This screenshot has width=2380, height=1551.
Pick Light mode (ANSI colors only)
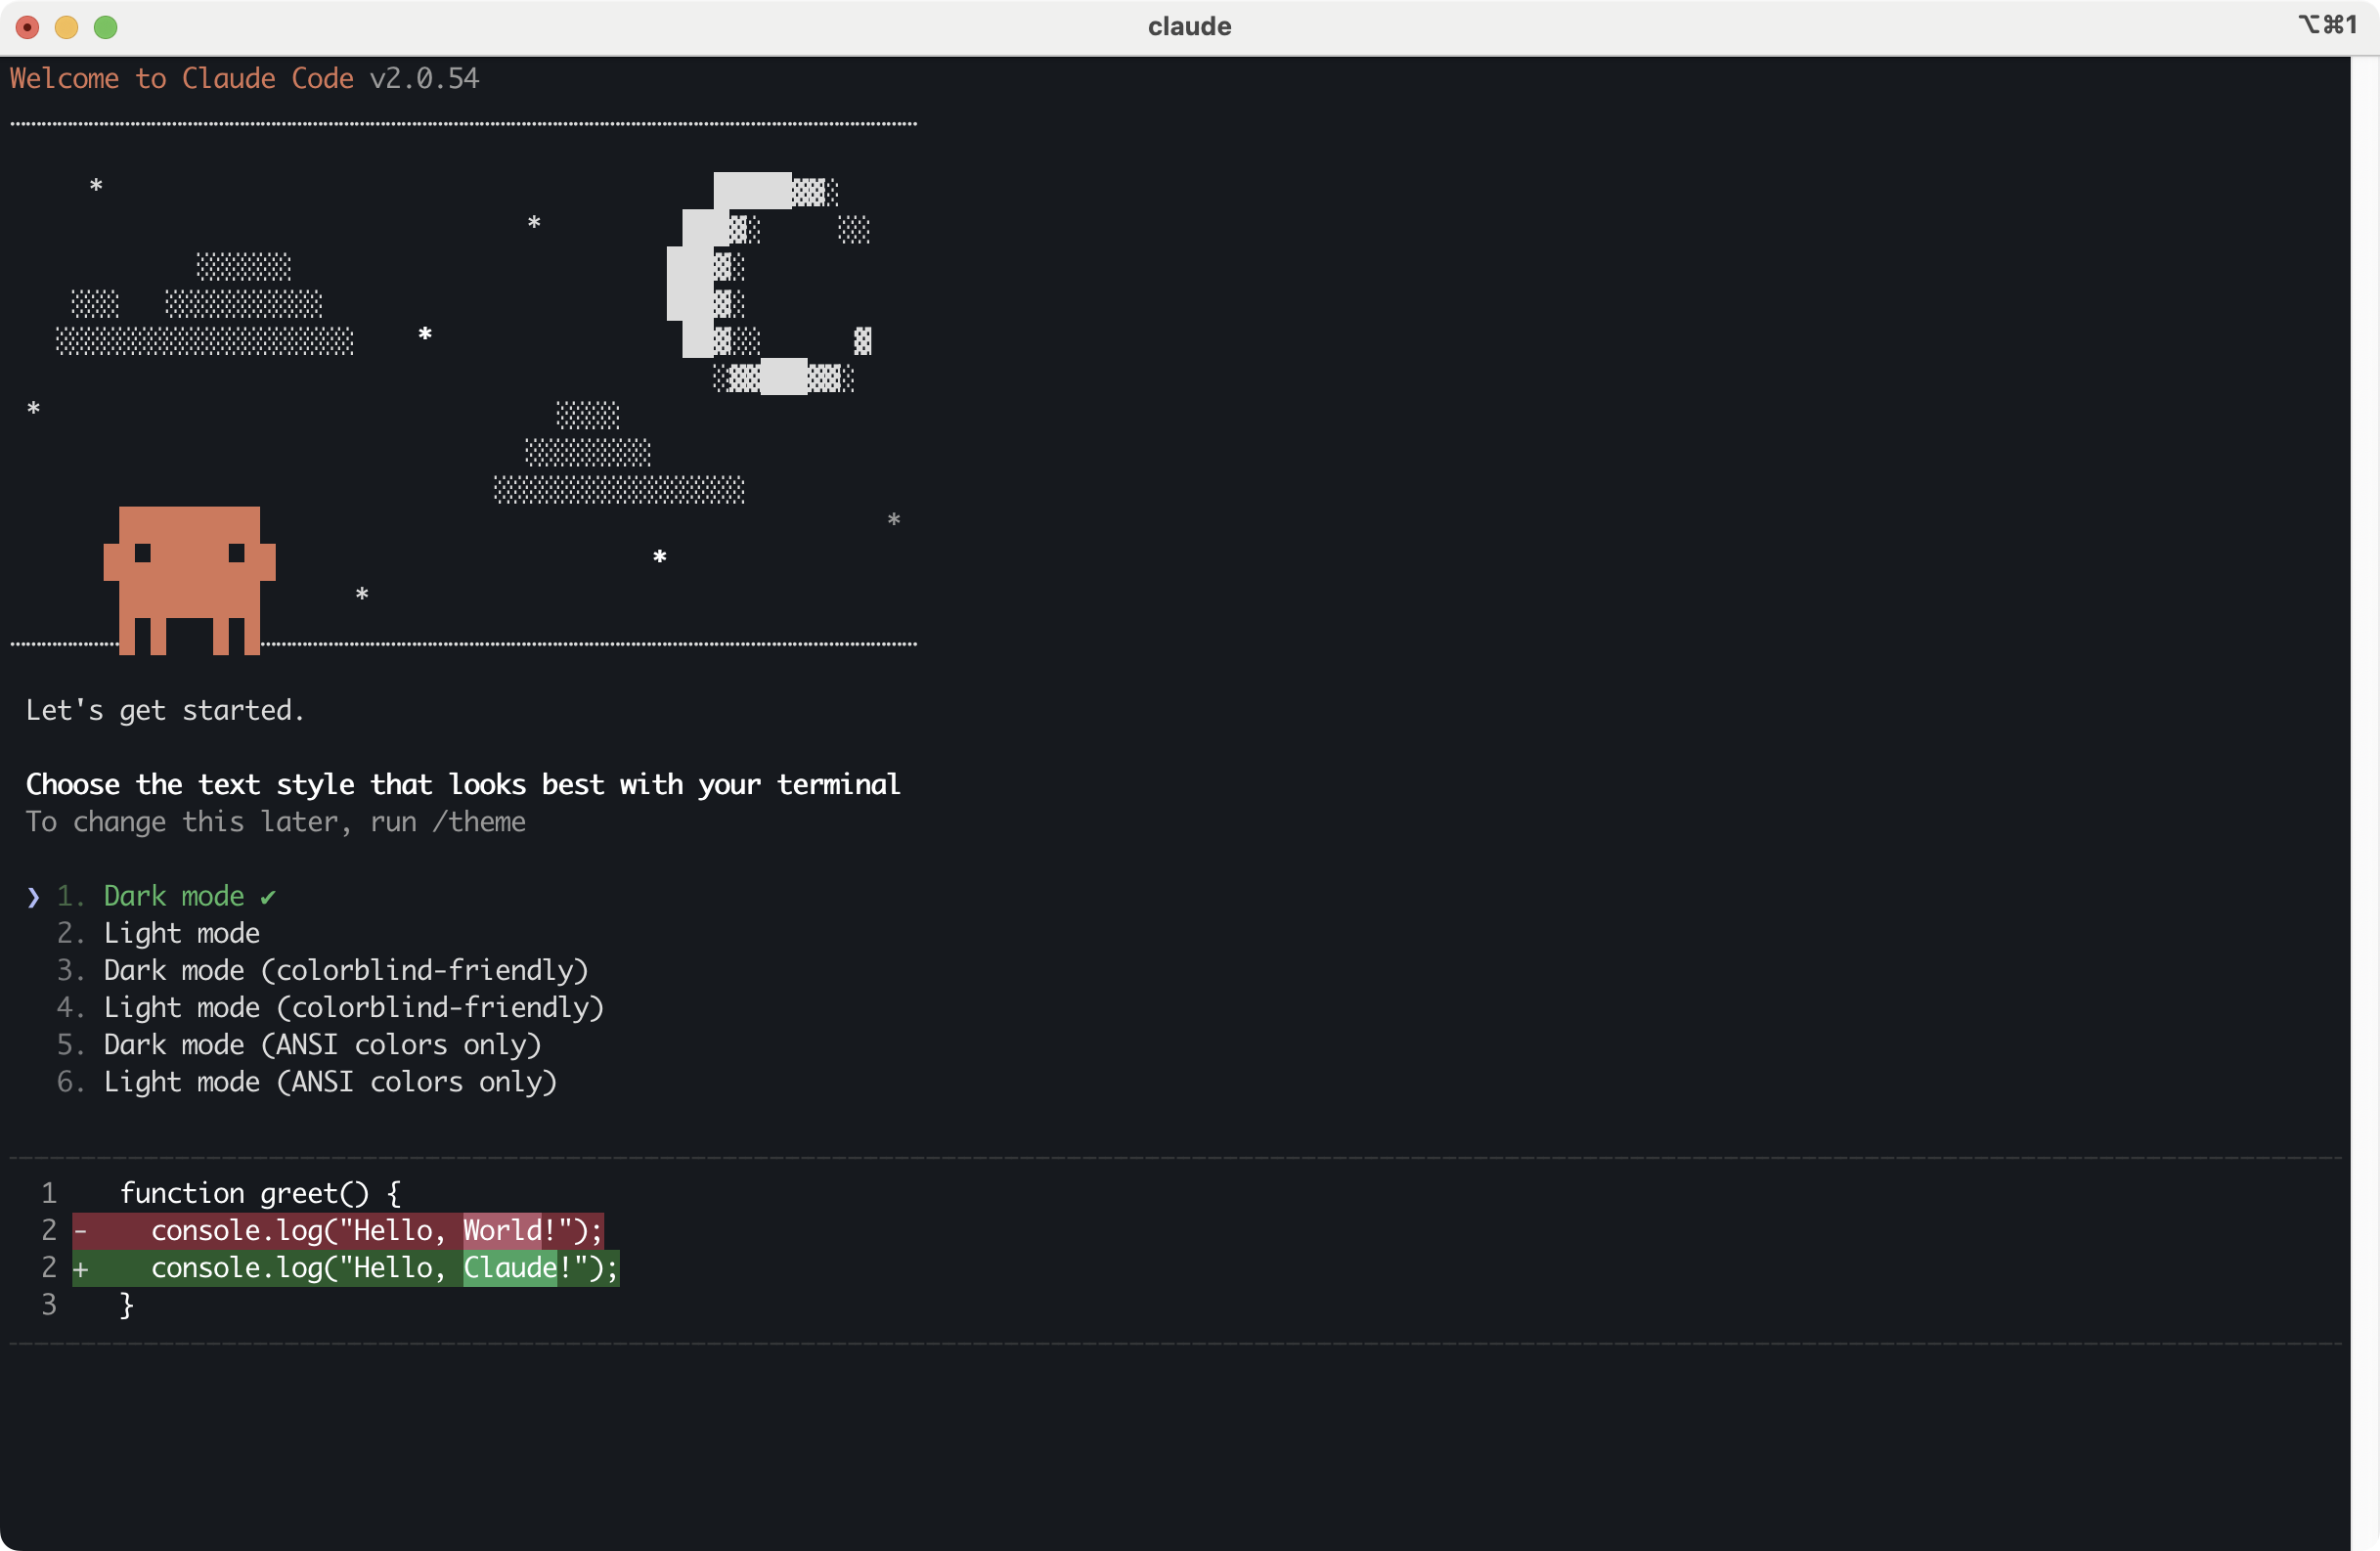[x=330, y=1081]
